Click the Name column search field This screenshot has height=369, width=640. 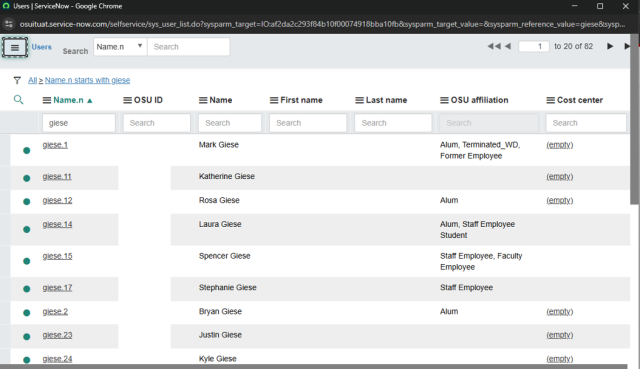click(x=230, y=123)
